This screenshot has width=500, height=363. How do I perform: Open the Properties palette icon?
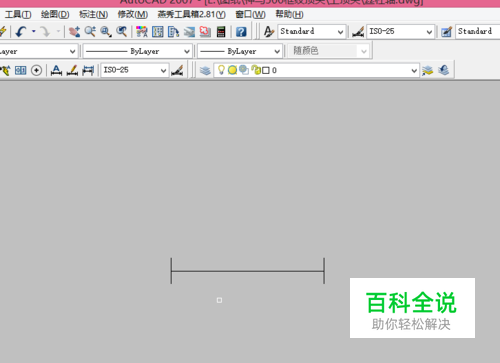tap(142, 32)
